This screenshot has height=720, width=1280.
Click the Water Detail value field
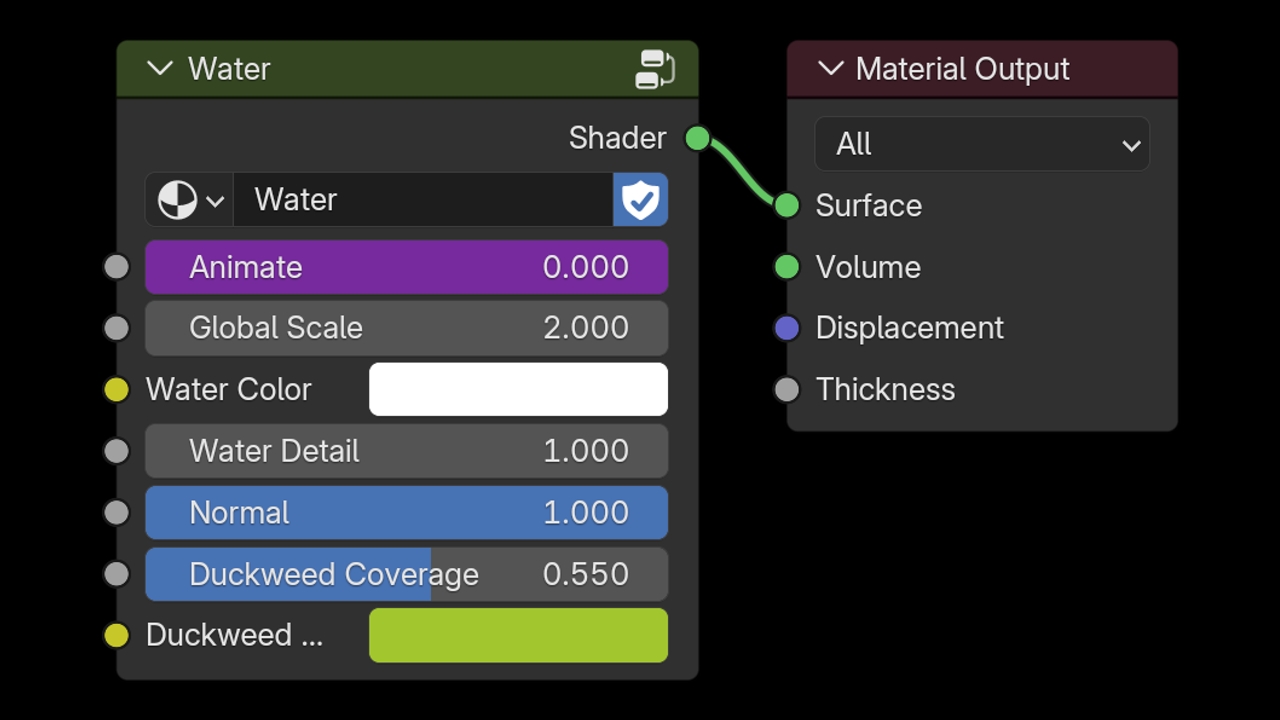click(407, 451)
